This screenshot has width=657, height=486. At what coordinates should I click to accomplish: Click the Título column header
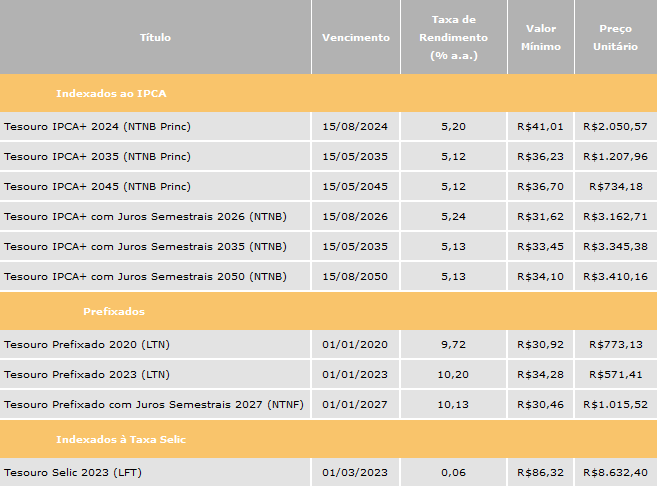155,37
